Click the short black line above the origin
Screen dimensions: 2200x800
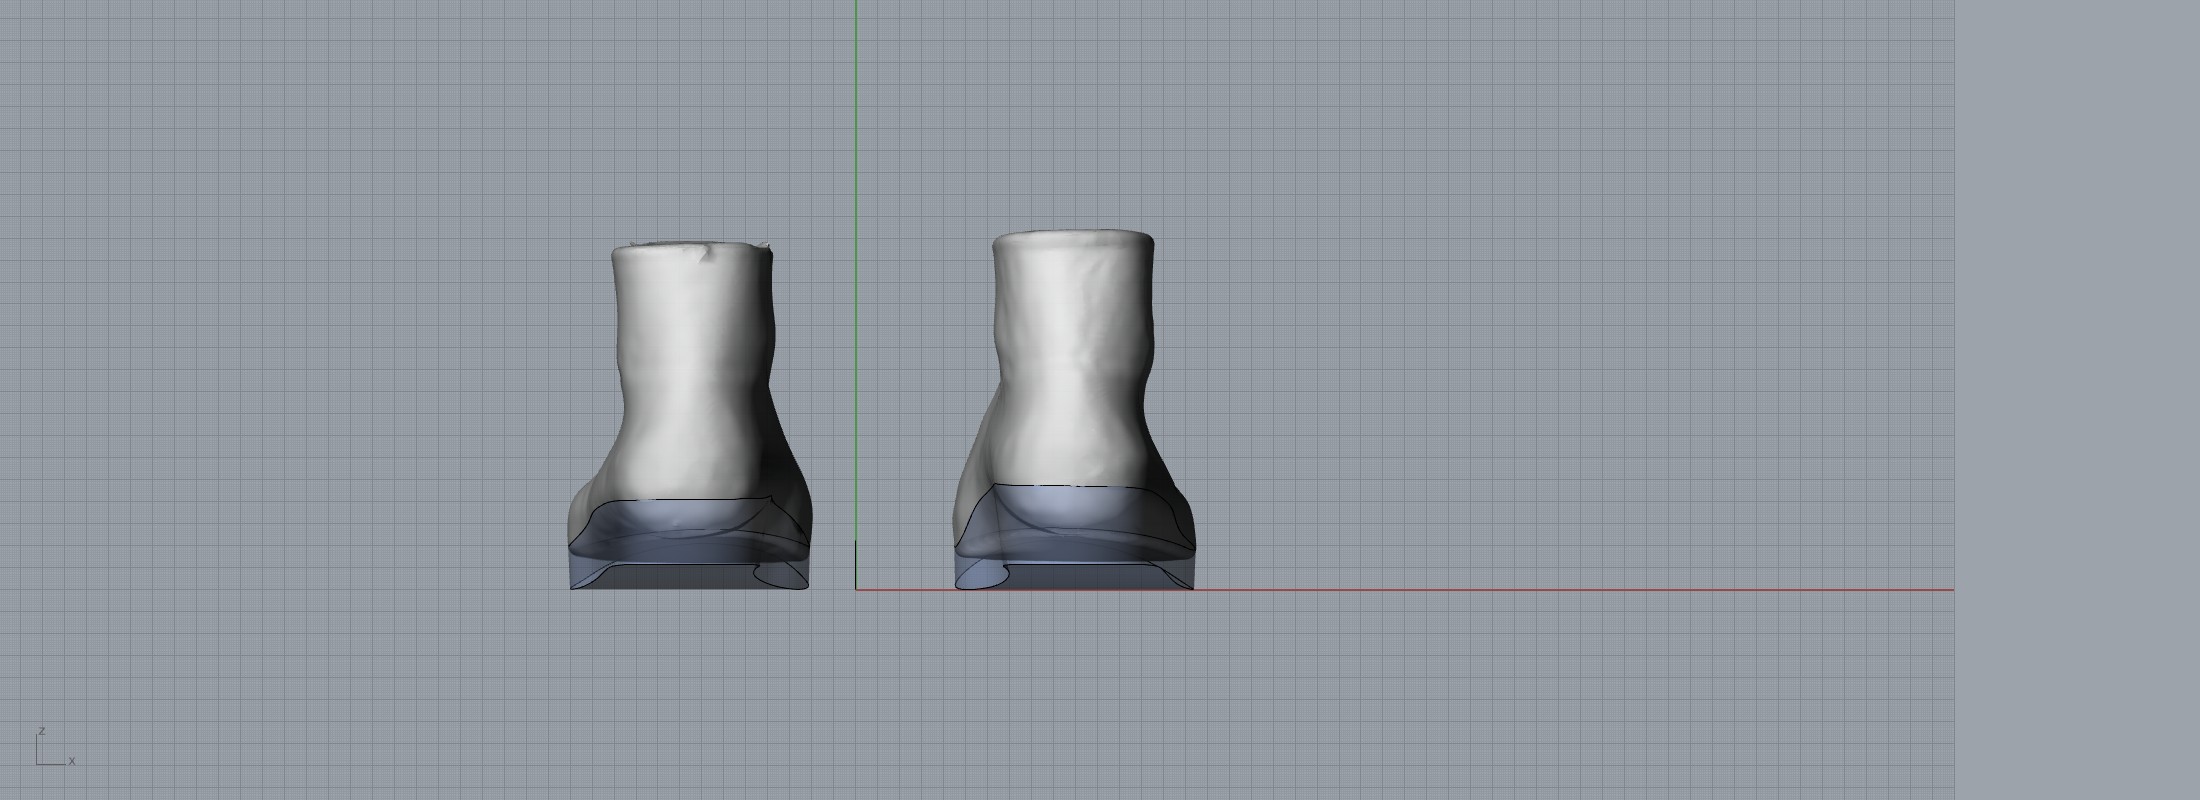coord(856,562)
